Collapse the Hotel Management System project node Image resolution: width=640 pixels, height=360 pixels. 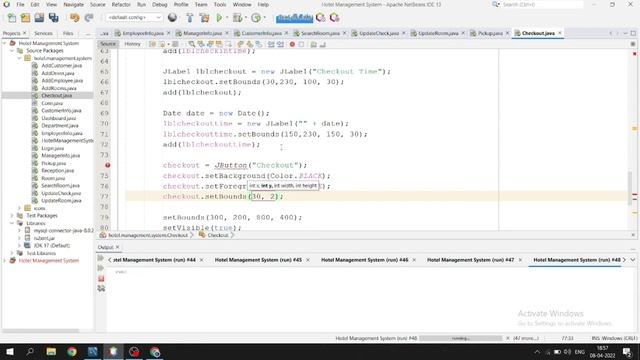(x=5, y=43)
